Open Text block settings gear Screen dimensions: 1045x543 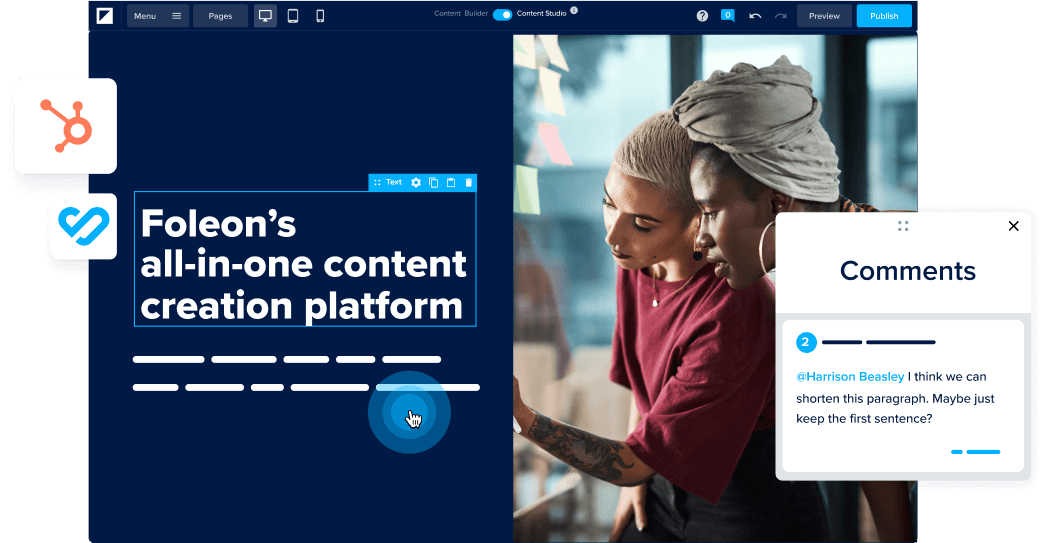[x=416, y=183]
